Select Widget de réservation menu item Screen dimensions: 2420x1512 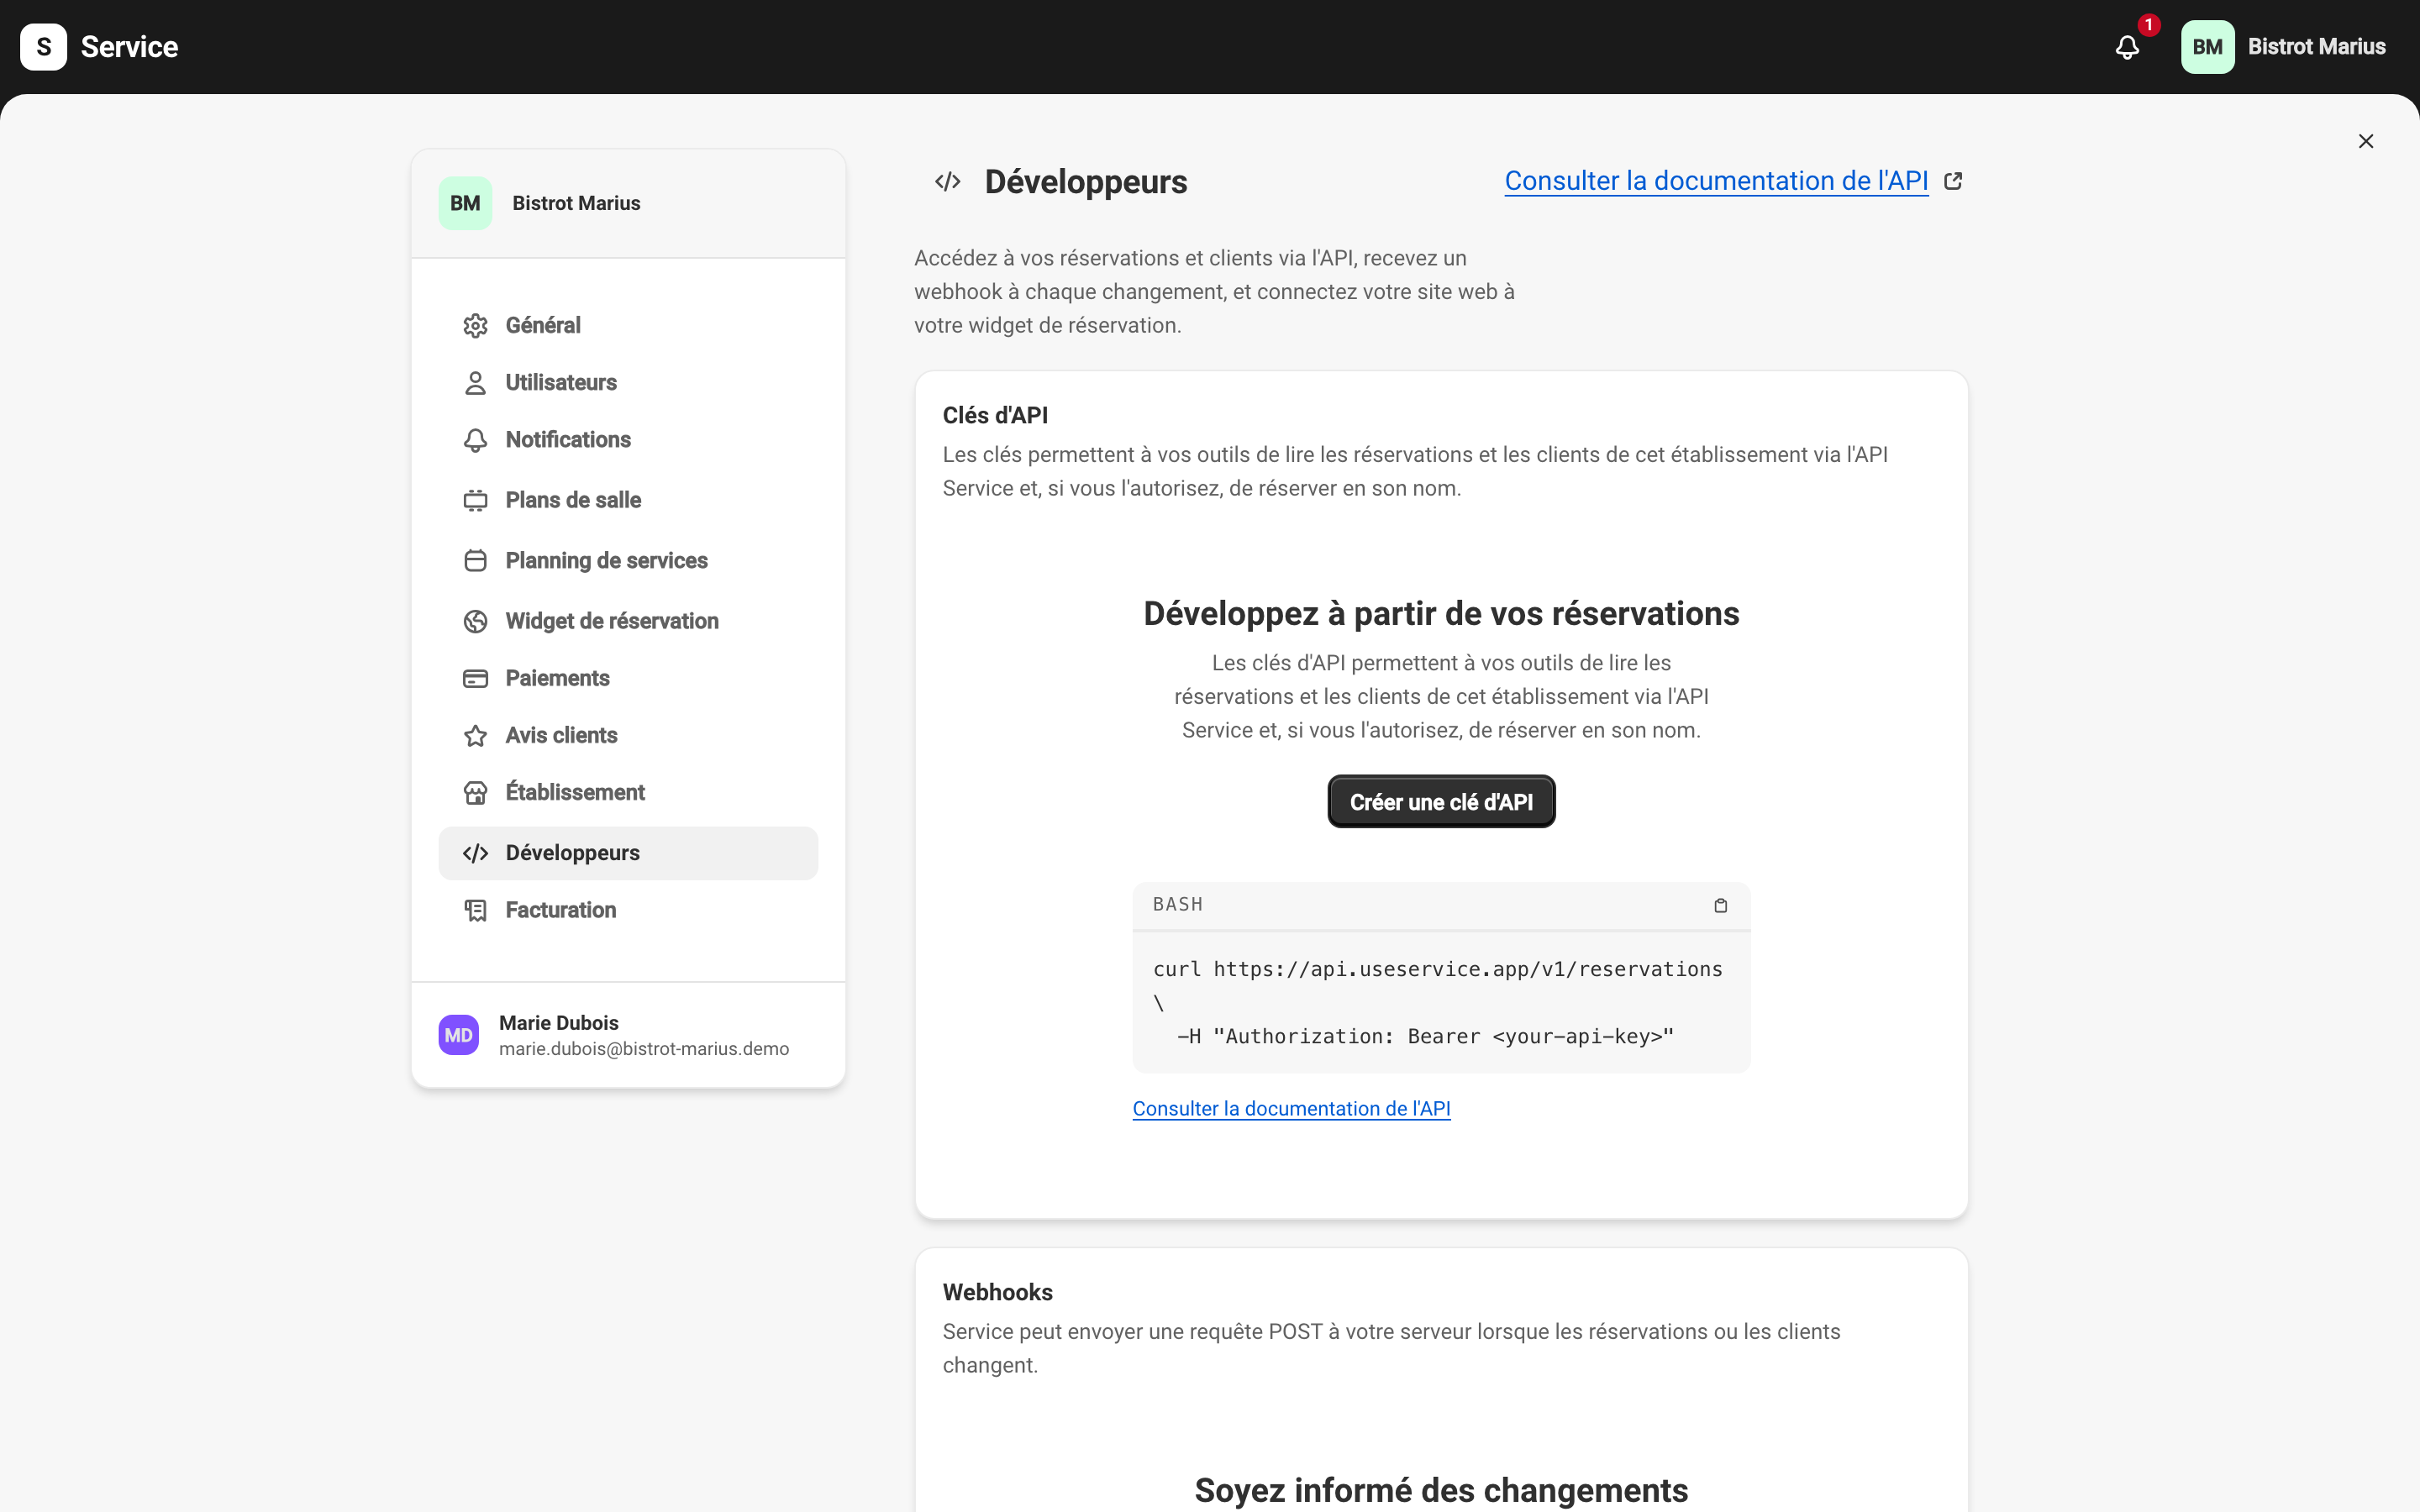coord(628,621)
